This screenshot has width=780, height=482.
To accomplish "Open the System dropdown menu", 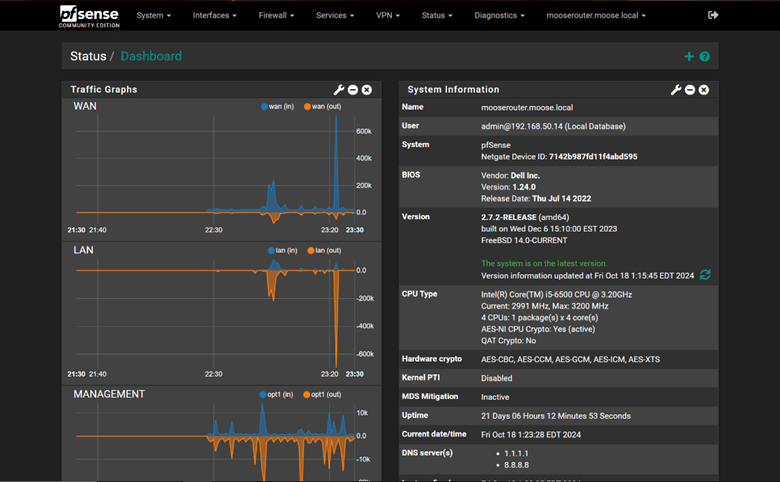I will coord(153,15).
